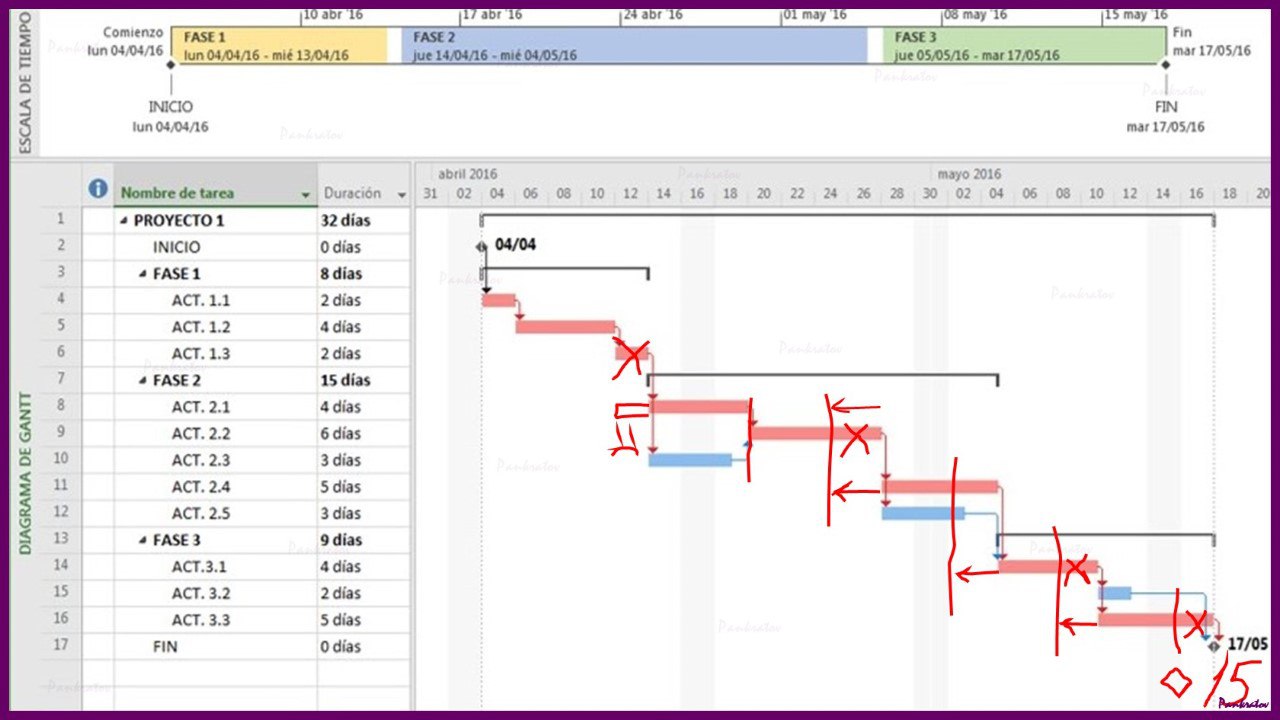Viewport: 1280px width, 720px height.
Task: Click the ACT. 1.2 red Gantt bar
Action: click(x=565, y=327)
